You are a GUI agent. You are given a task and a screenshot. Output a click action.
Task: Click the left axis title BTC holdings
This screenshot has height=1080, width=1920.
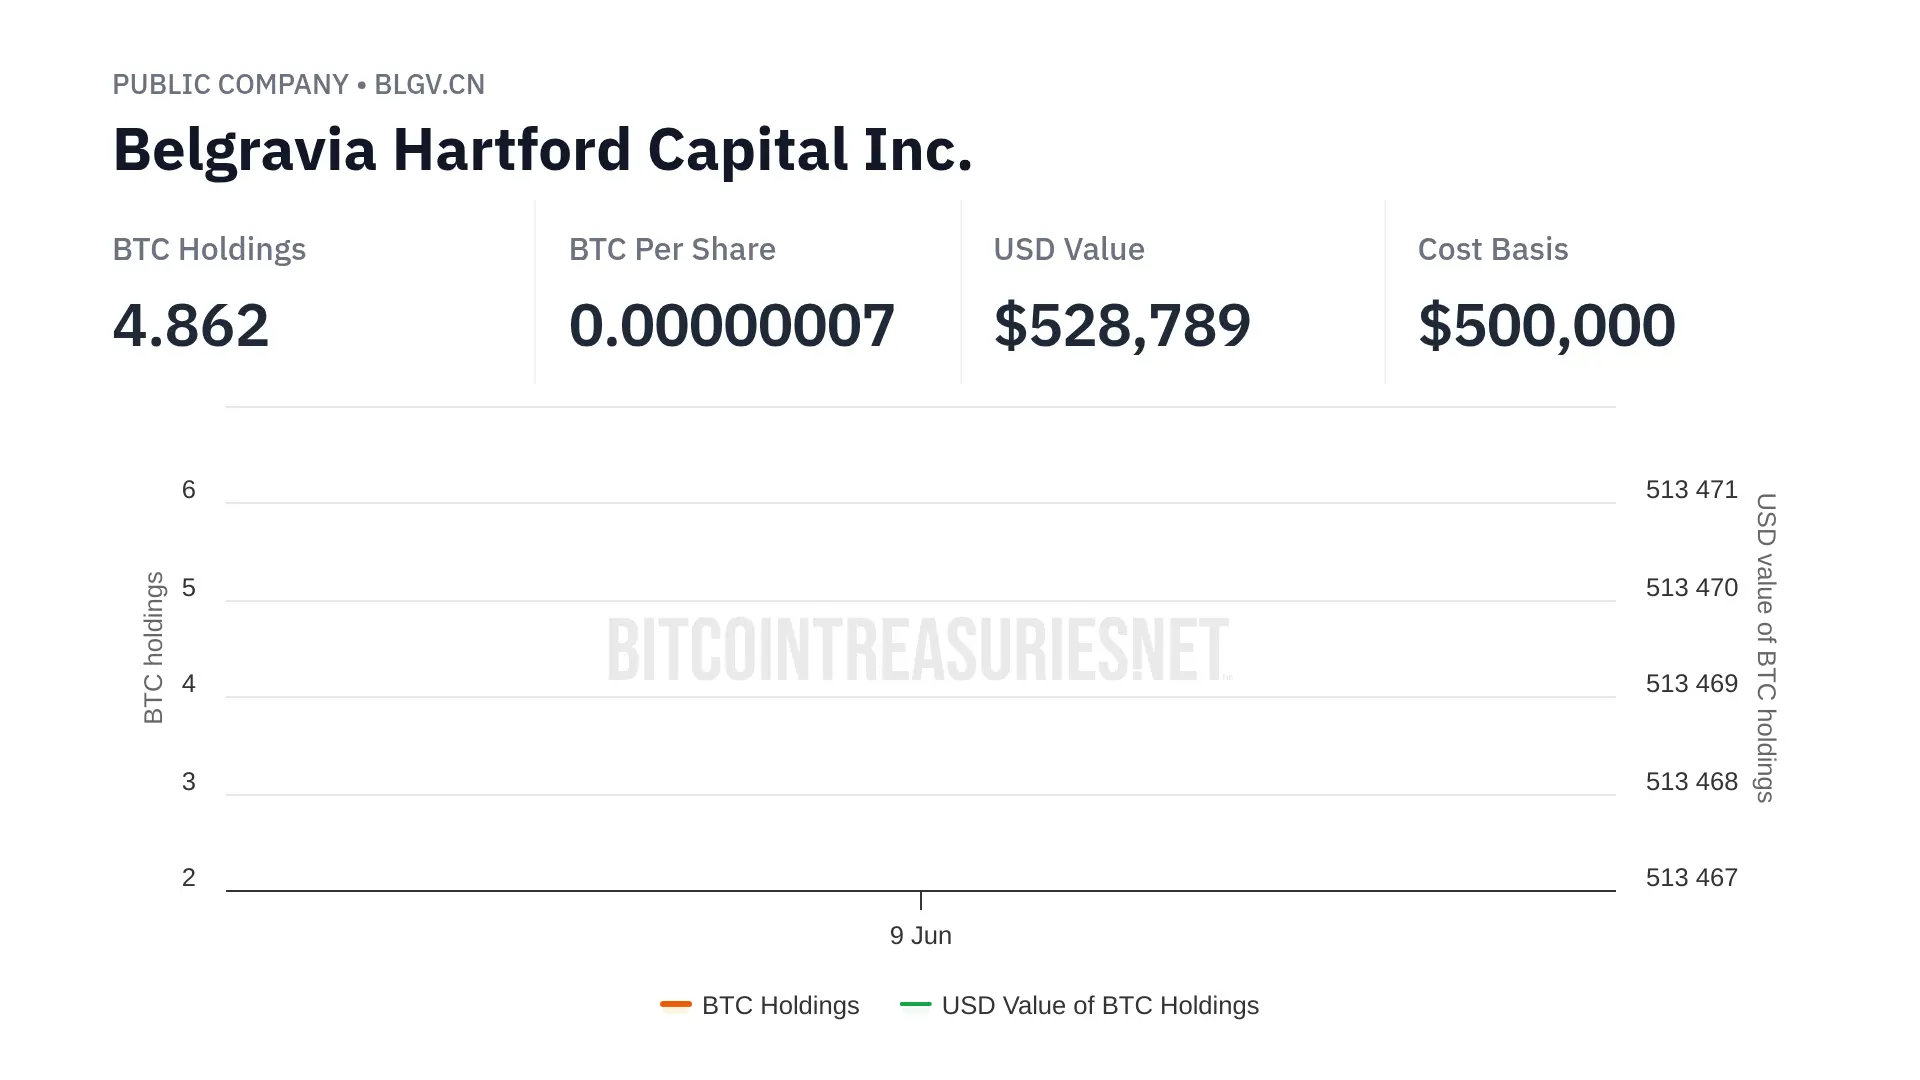pyautogui.click(x=153, y=647)
